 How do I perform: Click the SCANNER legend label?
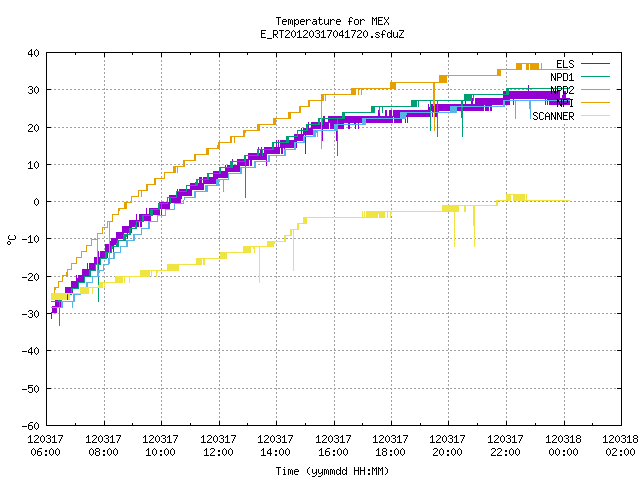click(553, 116)
